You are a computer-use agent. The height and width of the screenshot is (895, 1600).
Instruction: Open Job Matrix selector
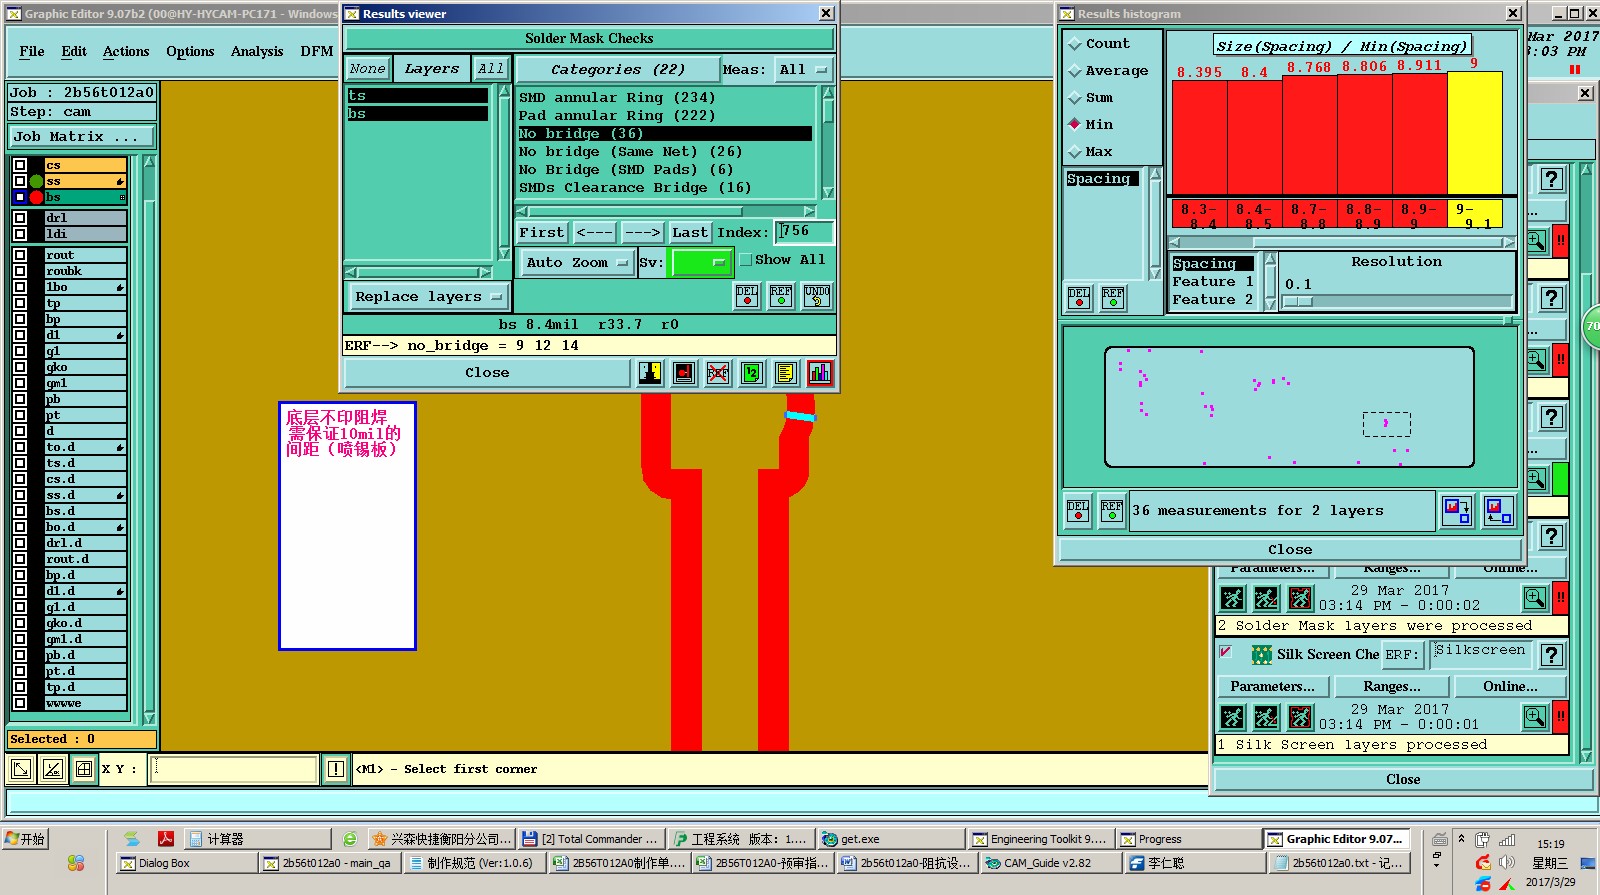click(x=82, y=137)
